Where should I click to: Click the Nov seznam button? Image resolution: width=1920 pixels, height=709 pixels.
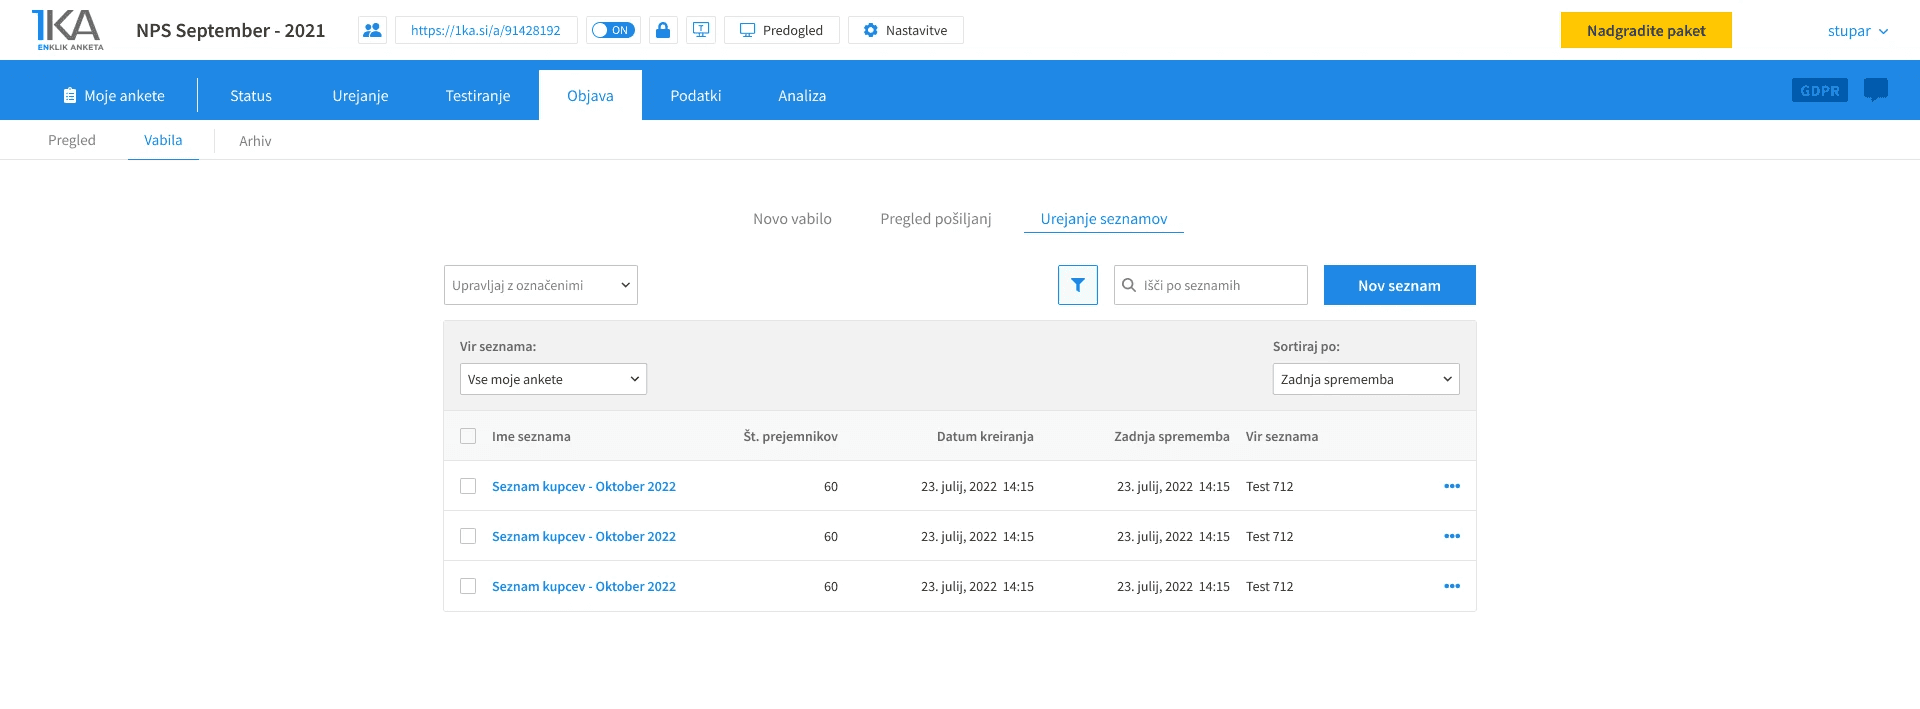(1400, 285)
